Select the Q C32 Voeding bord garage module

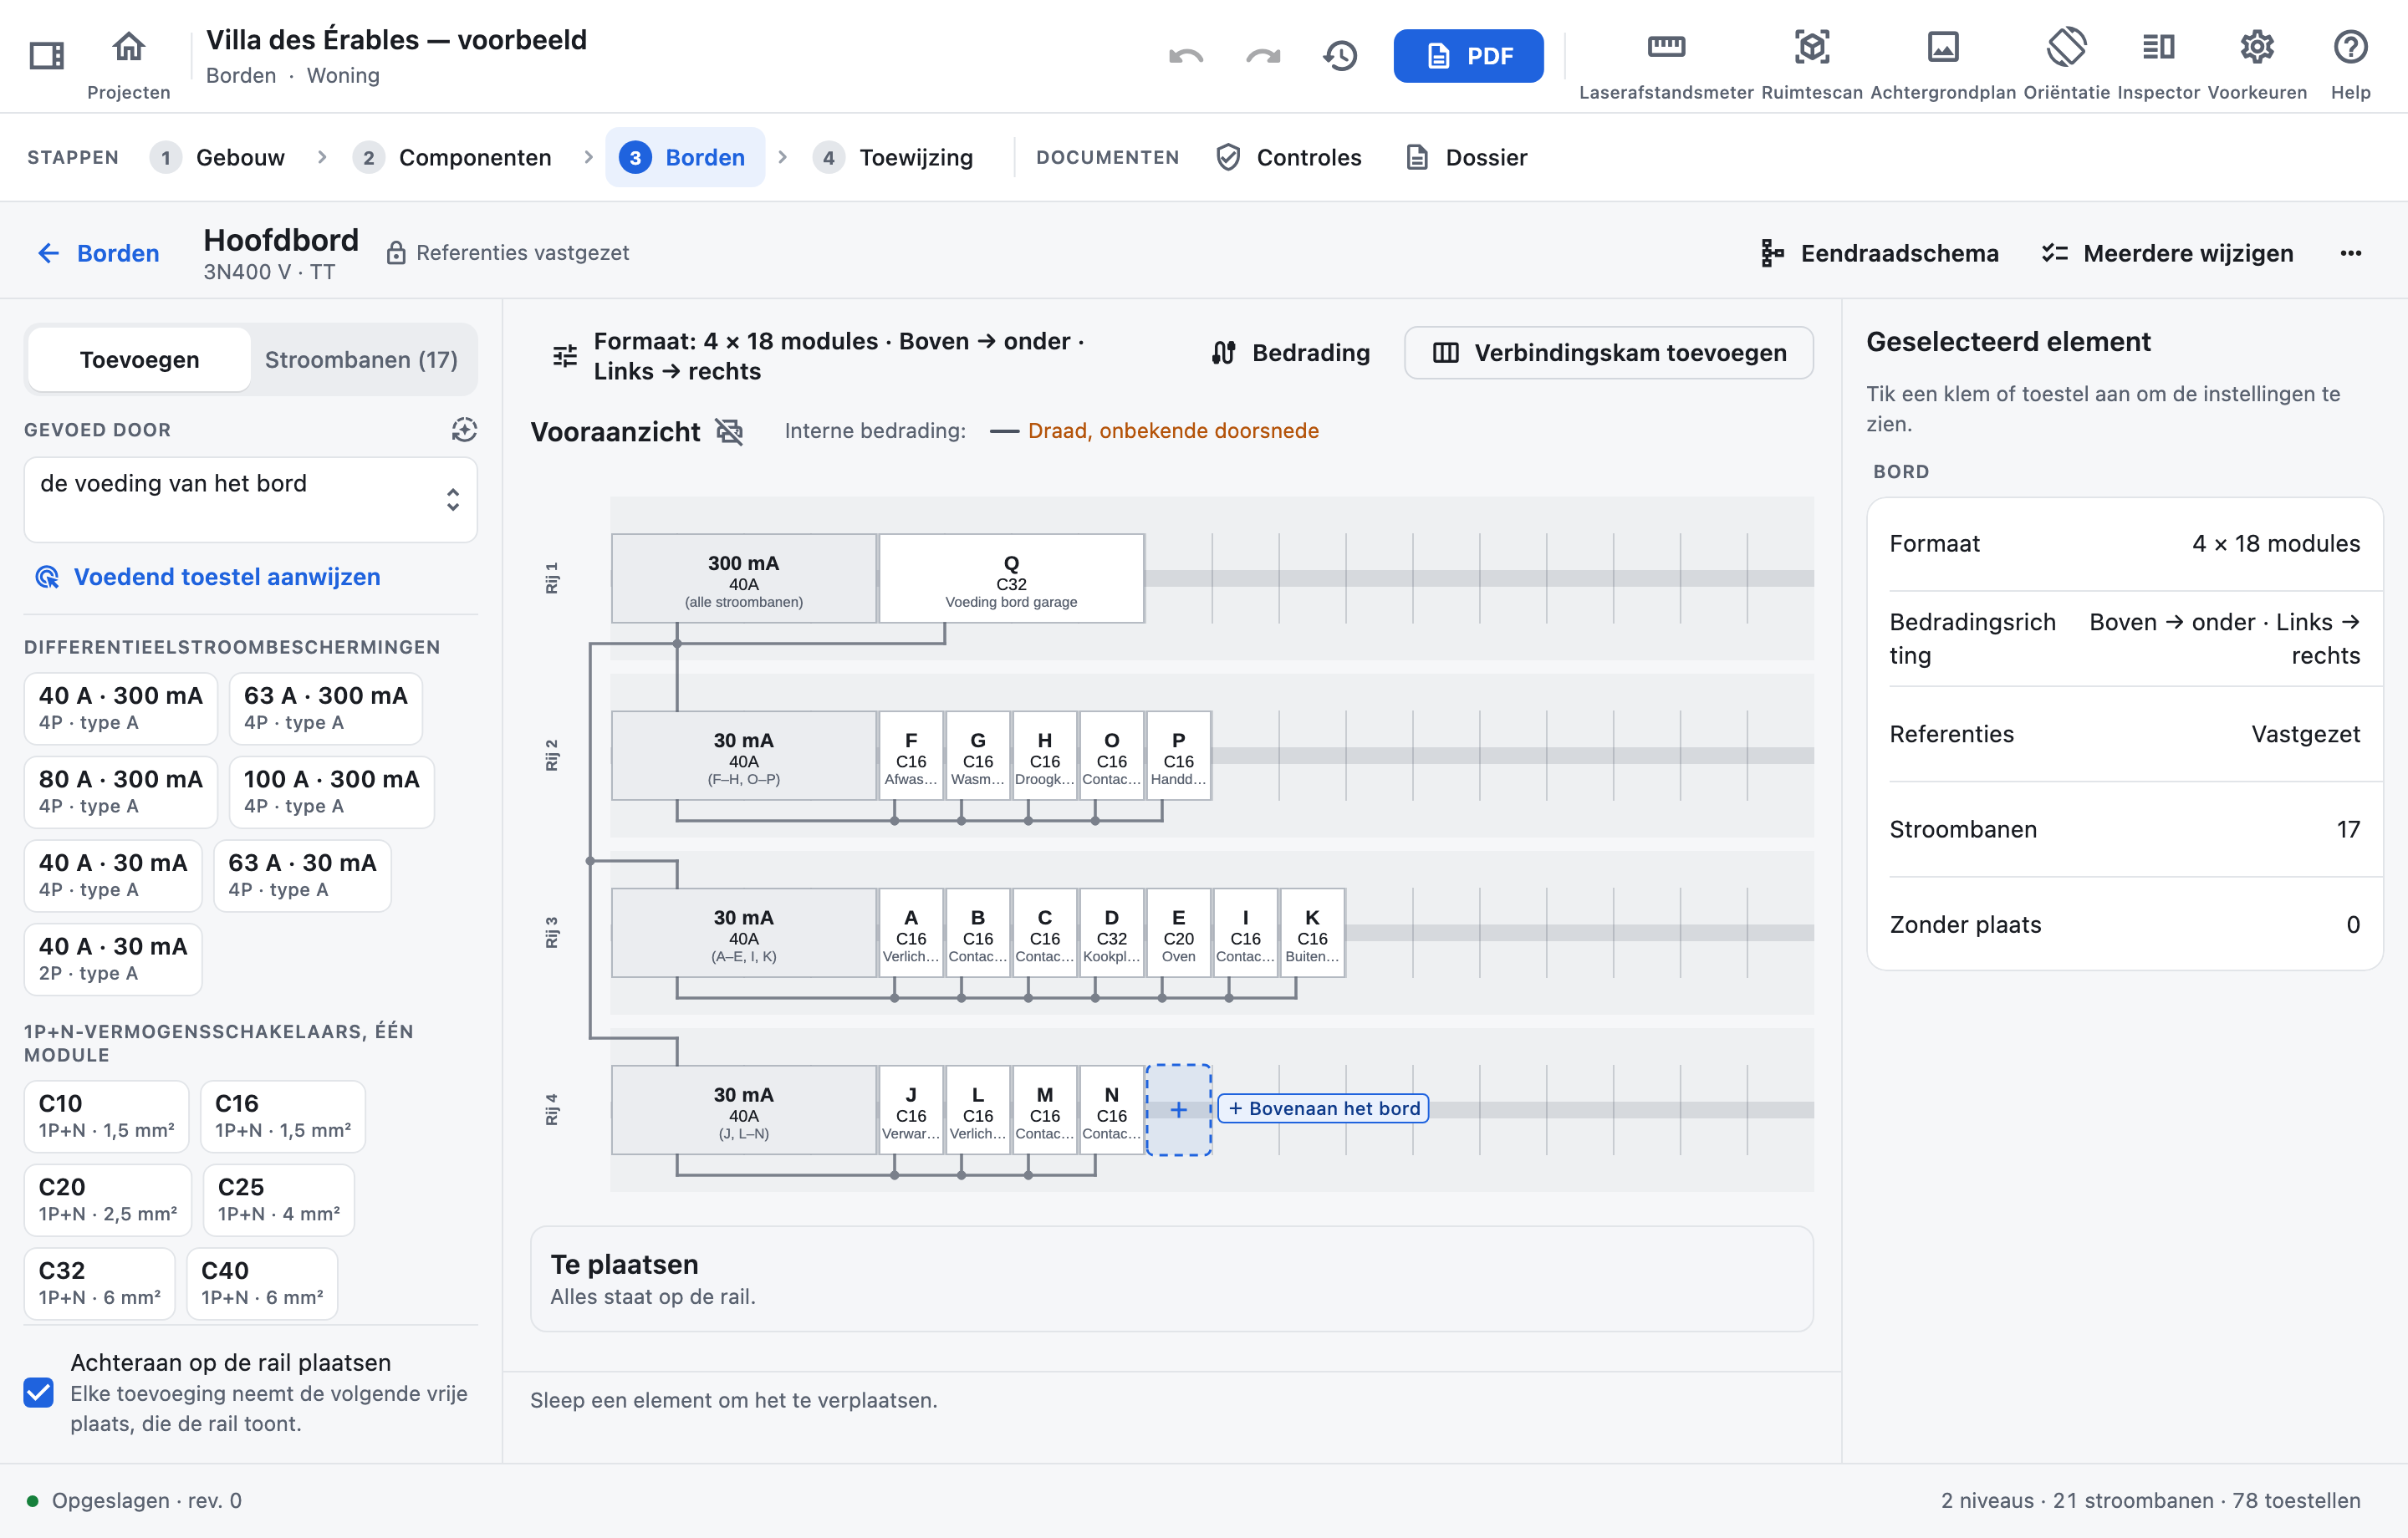[1011, 579]
